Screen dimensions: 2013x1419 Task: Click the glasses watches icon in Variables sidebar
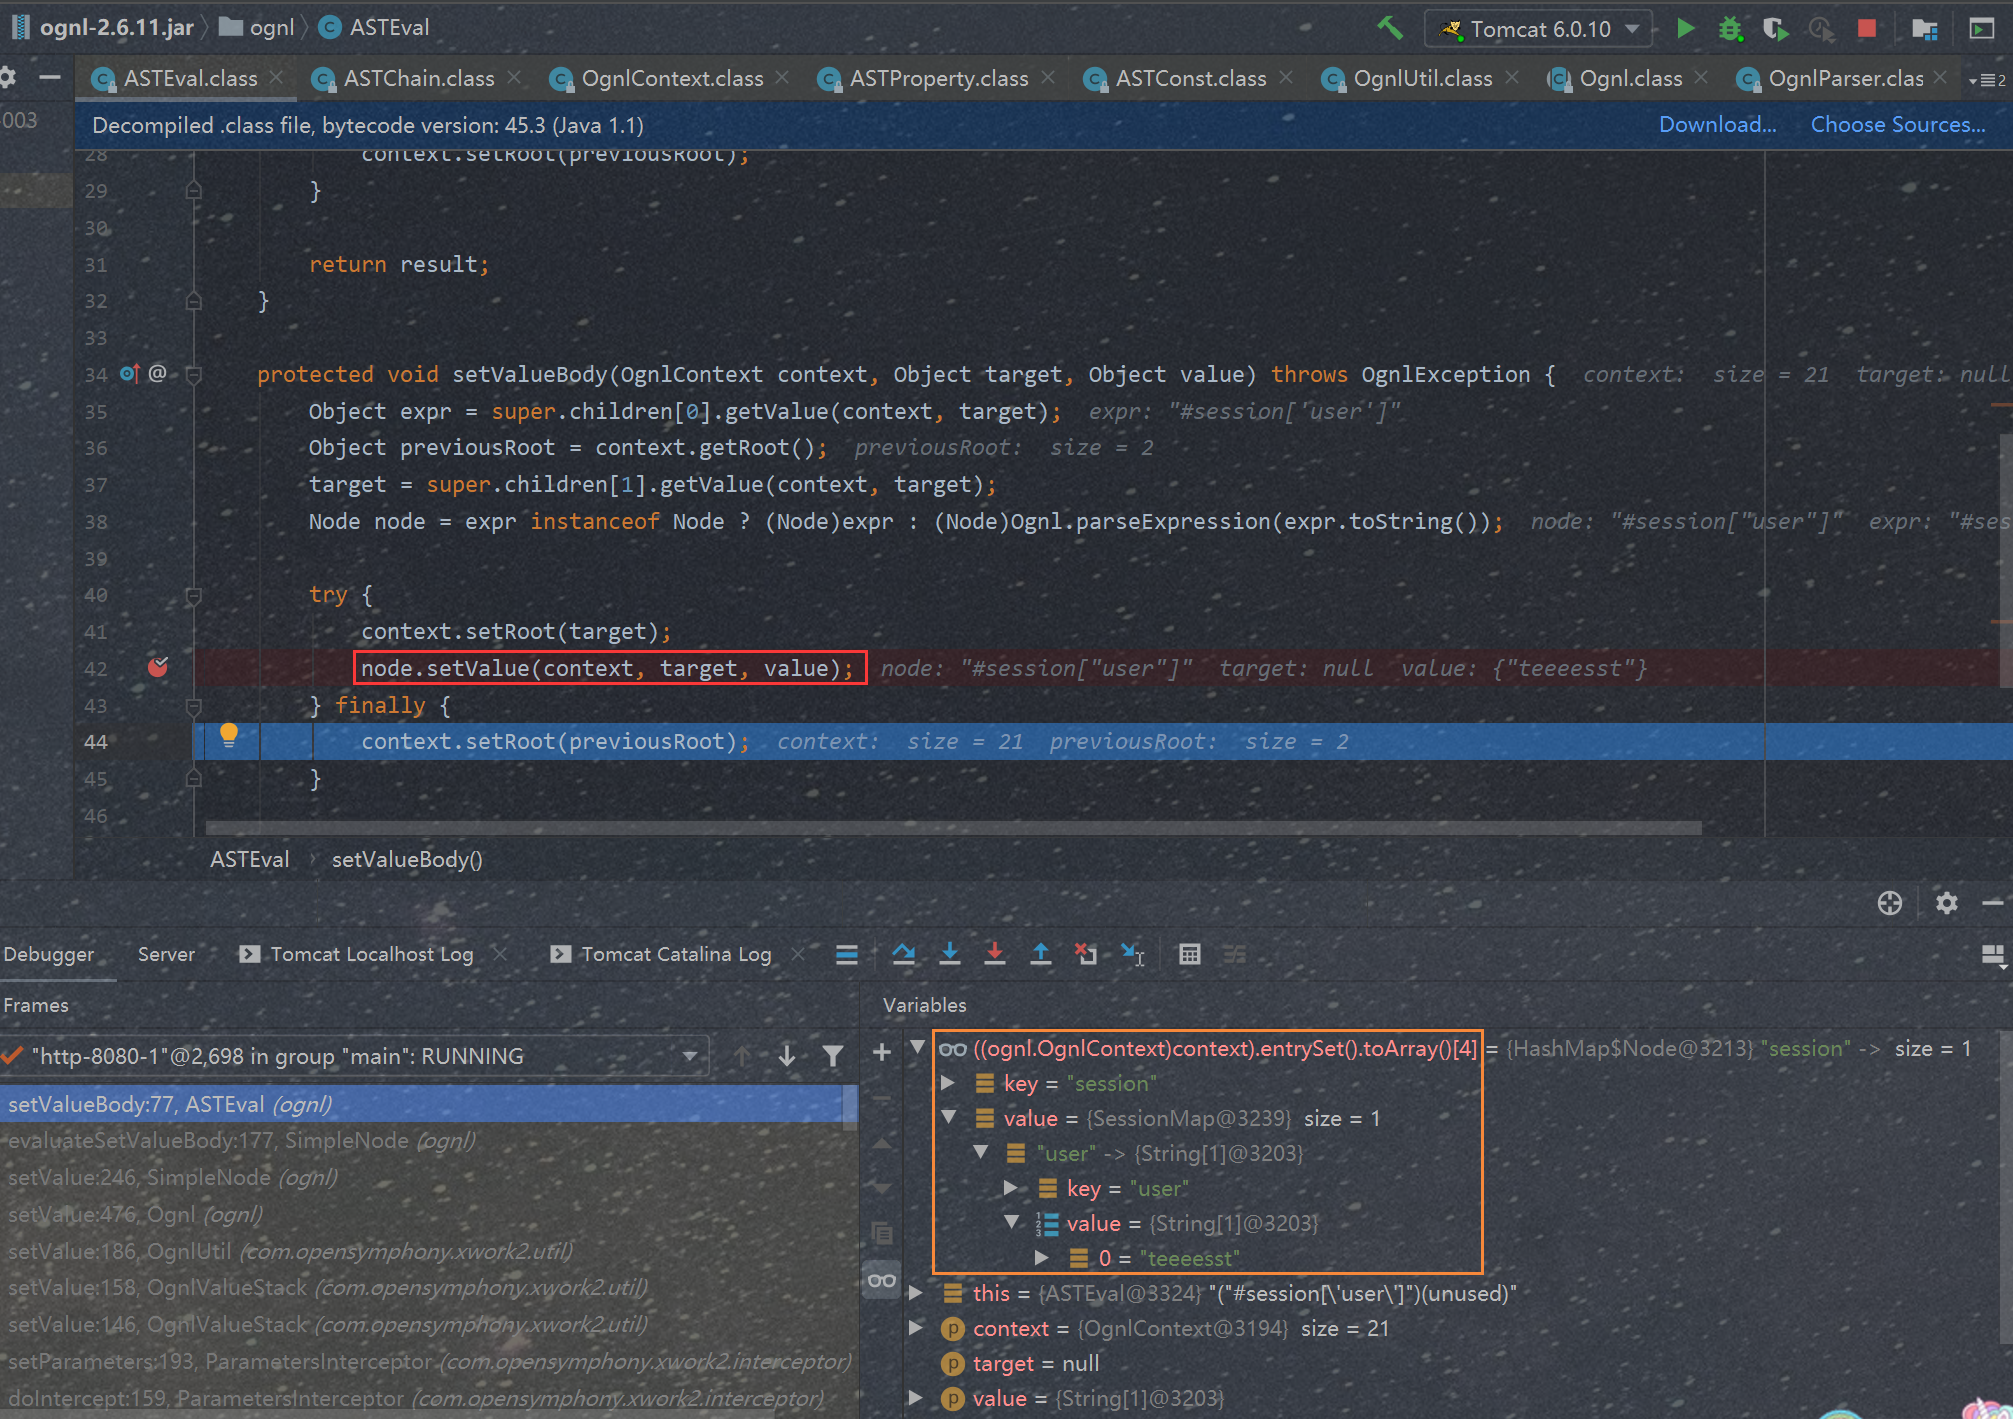pyautogui.click(x=882, y=1281)
